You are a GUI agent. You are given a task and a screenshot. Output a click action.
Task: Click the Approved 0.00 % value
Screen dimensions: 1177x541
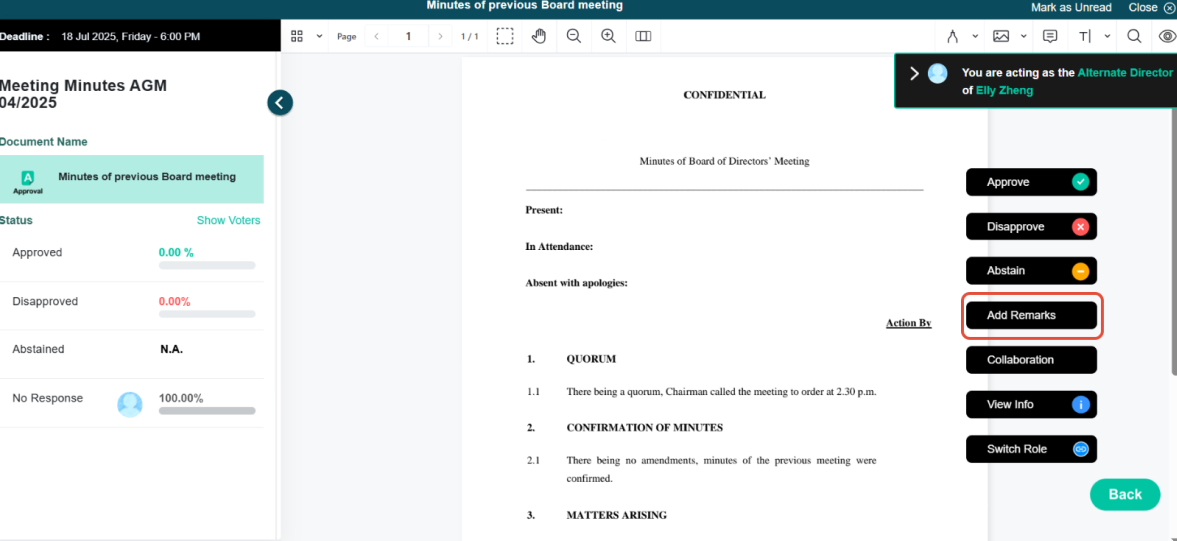coord(176,253)
